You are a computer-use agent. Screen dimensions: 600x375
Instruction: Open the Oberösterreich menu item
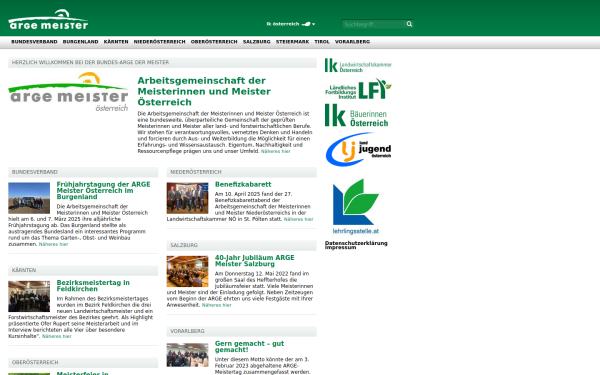(x=214, y=42)
